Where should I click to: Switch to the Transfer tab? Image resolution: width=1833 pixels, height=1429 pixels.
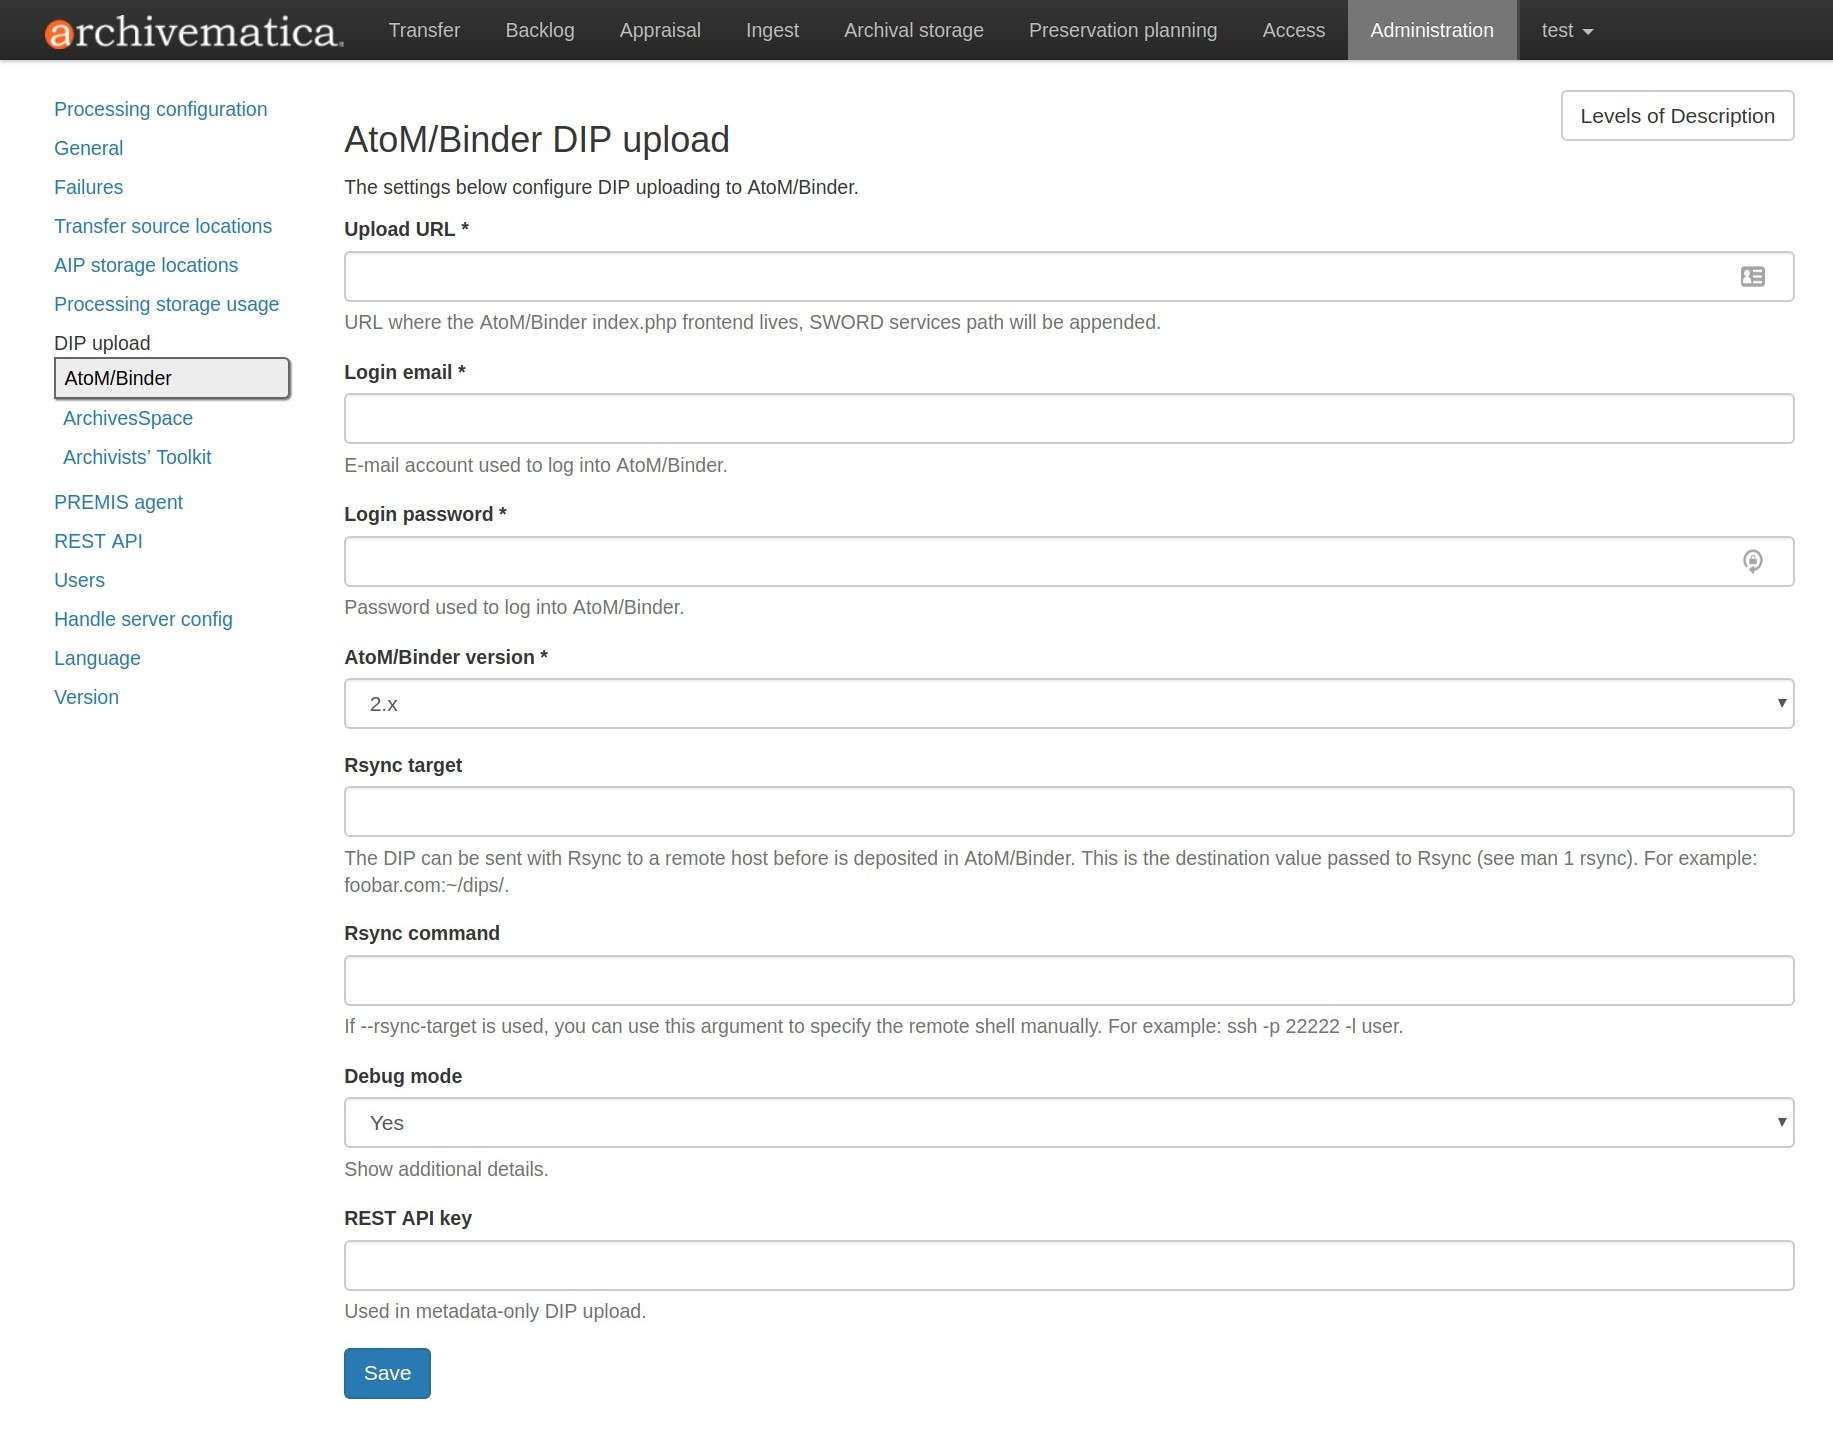[424, 30]
